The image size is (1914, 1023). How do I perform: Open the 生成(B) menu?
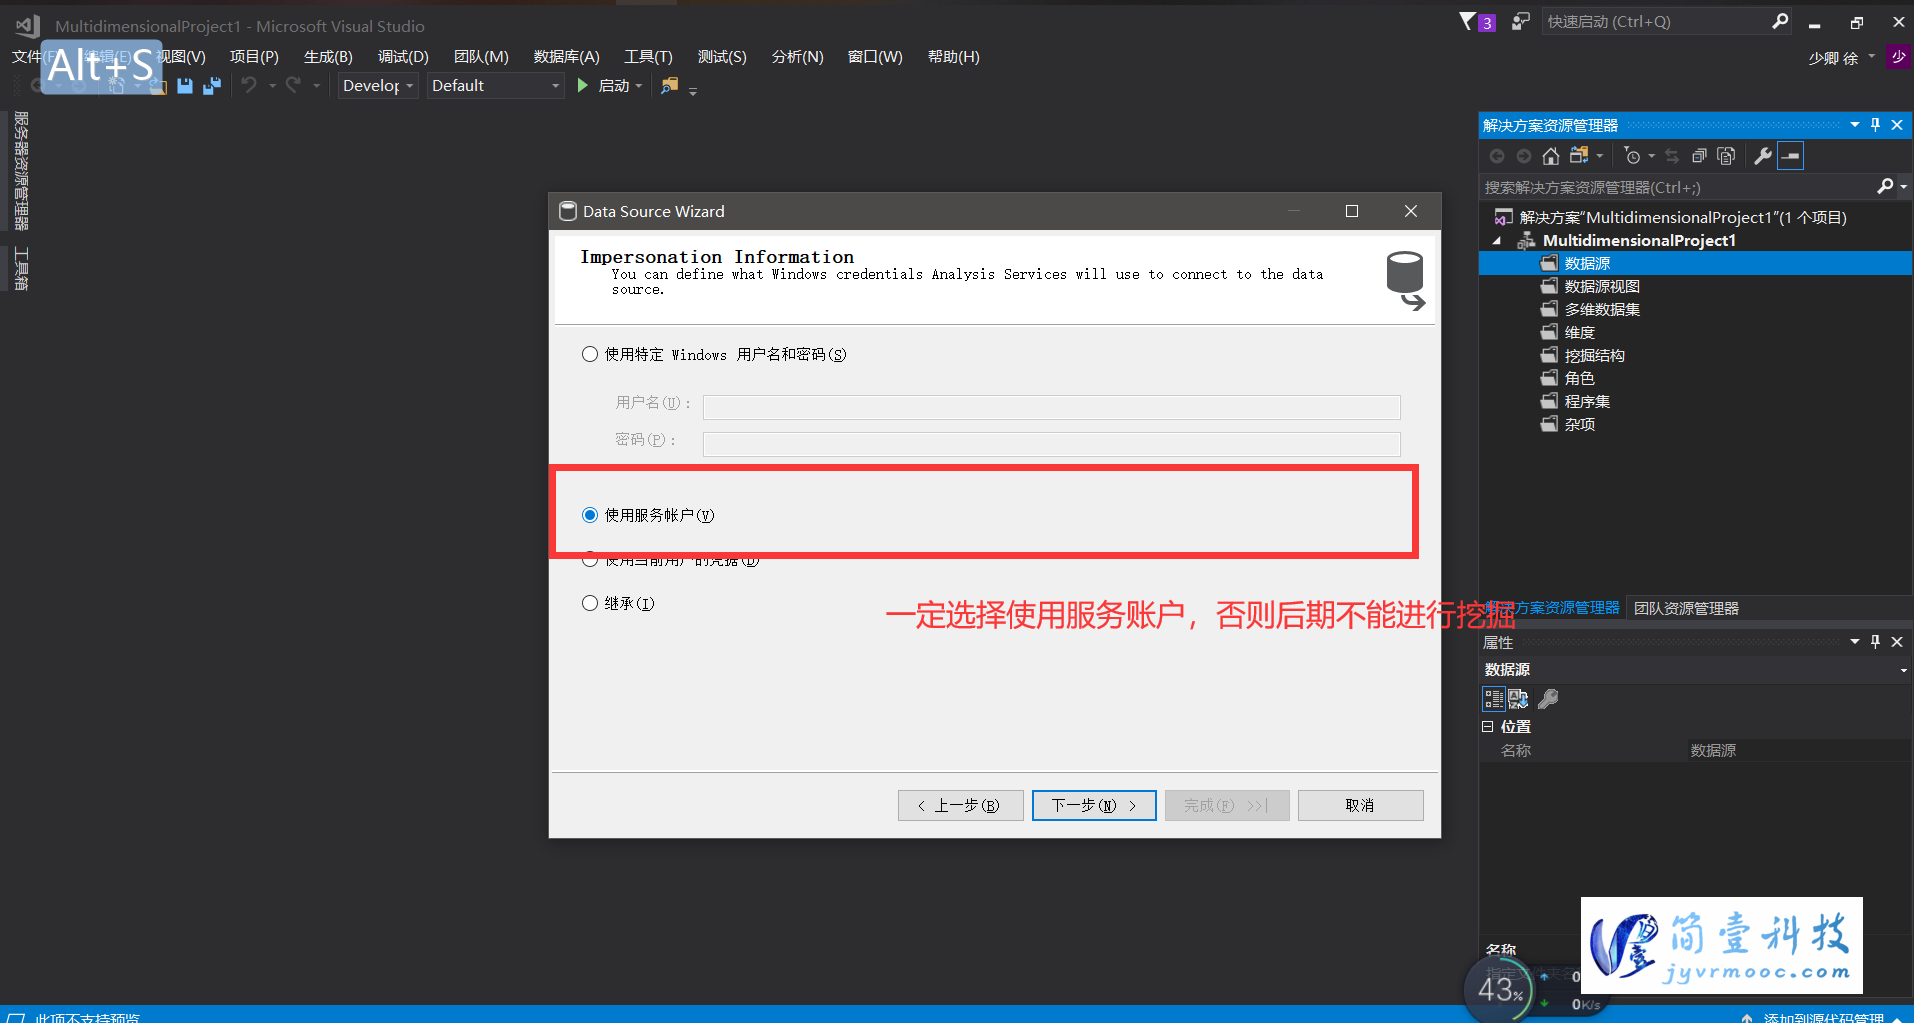pos(328,57)
